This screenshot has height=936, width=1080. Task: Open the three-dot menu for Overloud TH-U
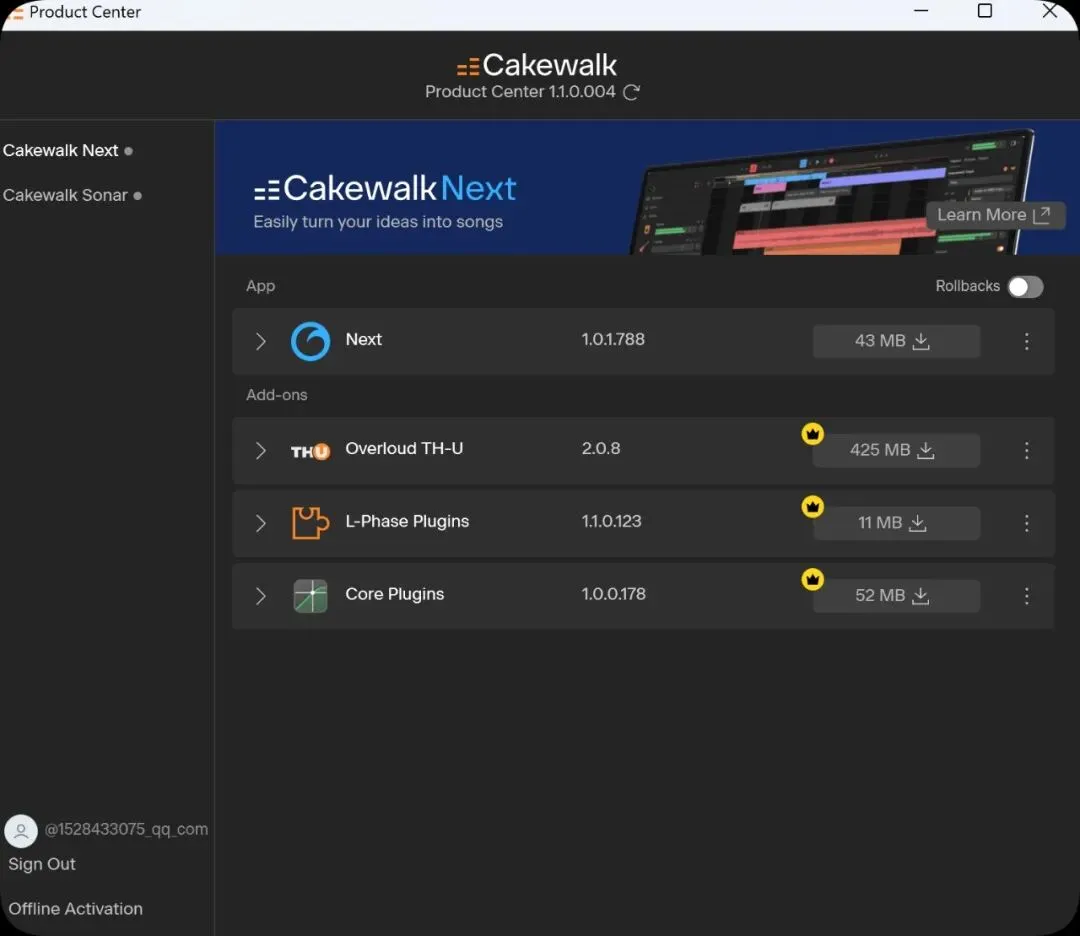[x=1026, y=450]
